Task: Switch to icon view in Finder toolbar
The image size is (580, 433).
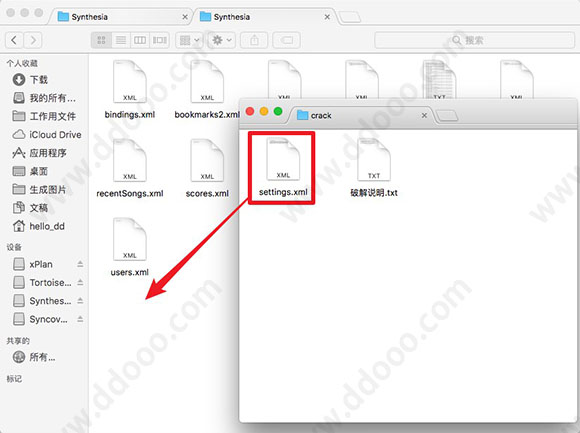Action: (x=101, y=40)
